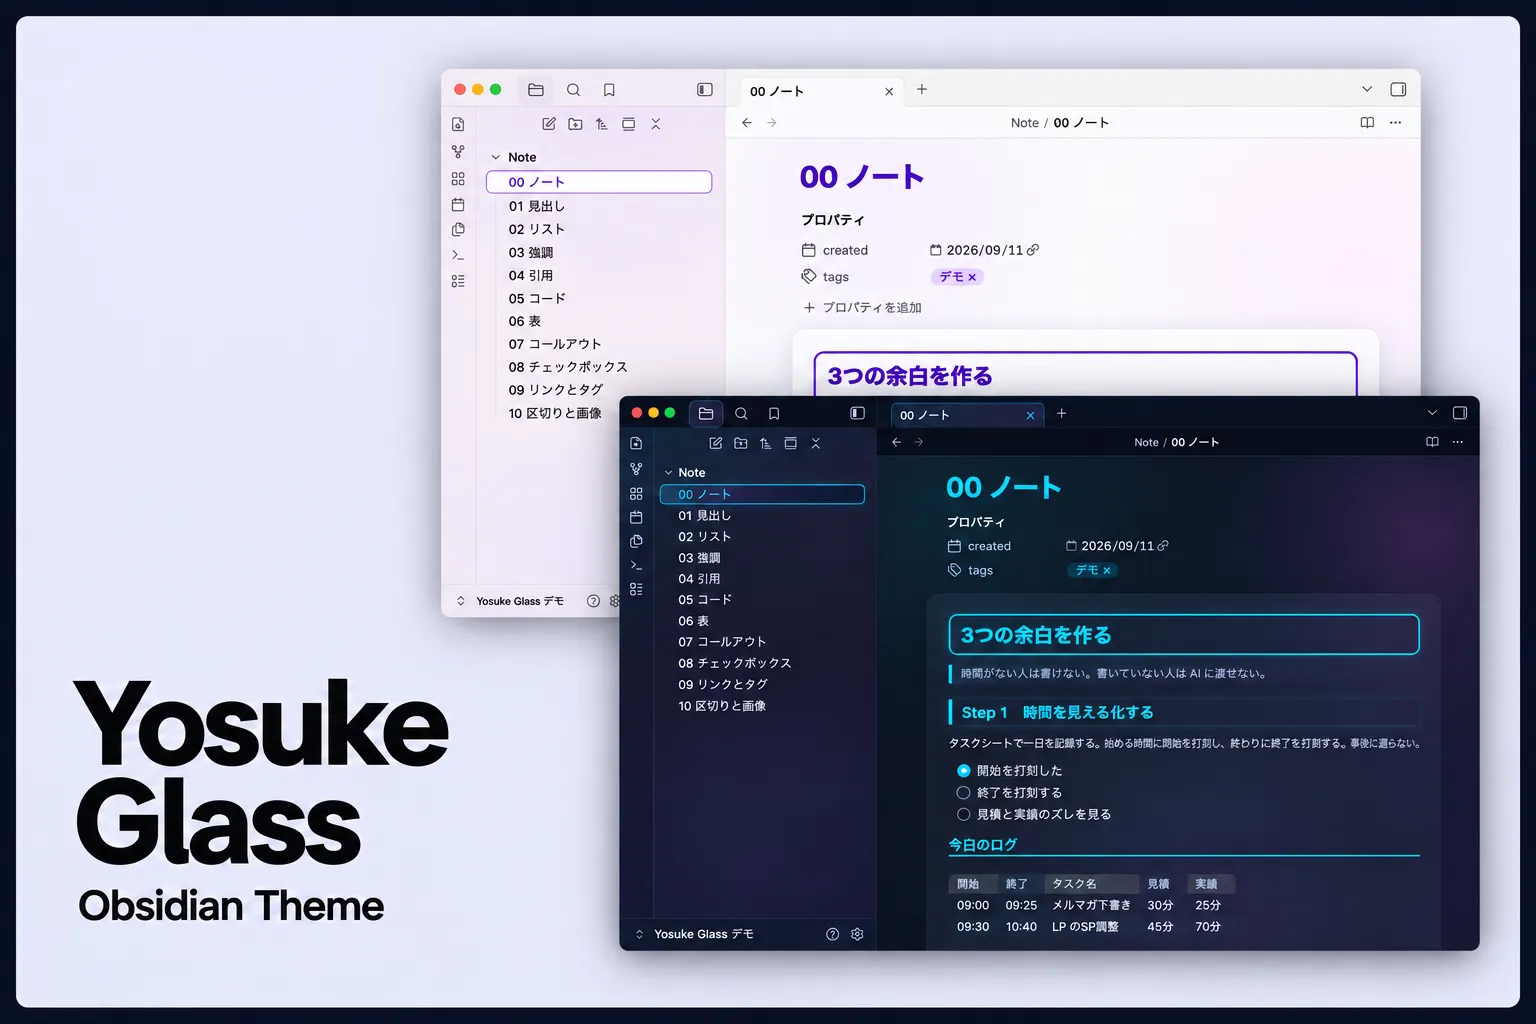The image size is (1536, 1024).
Task: Toggle left sidebar icon in light window
Action: (x=705, y=90)
